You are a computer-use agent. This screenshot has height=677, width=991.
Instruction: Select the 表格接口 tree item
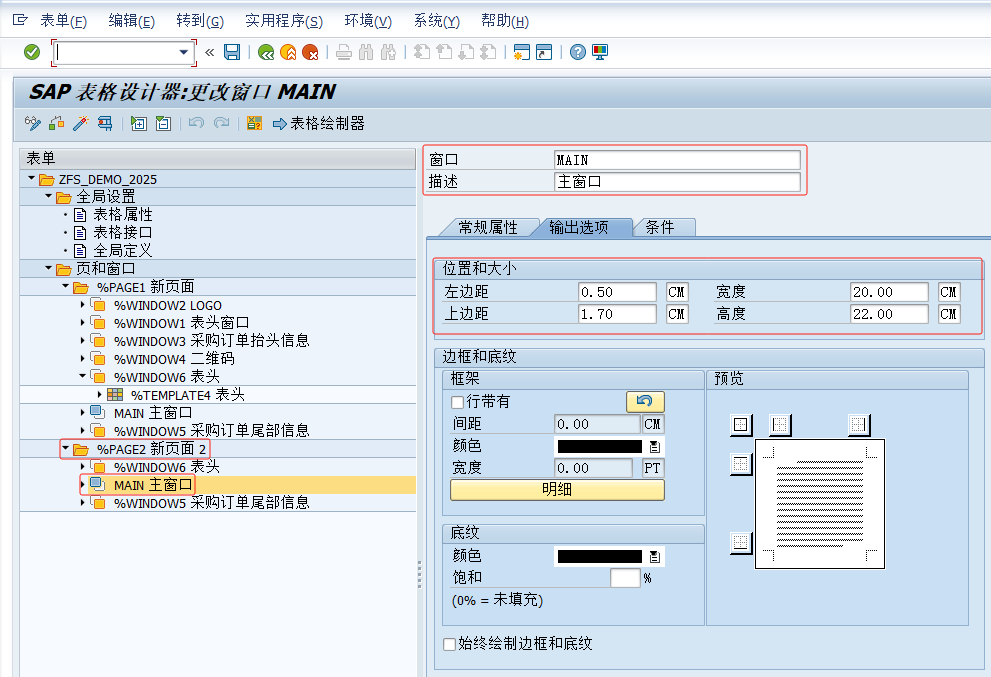[123, 232]
